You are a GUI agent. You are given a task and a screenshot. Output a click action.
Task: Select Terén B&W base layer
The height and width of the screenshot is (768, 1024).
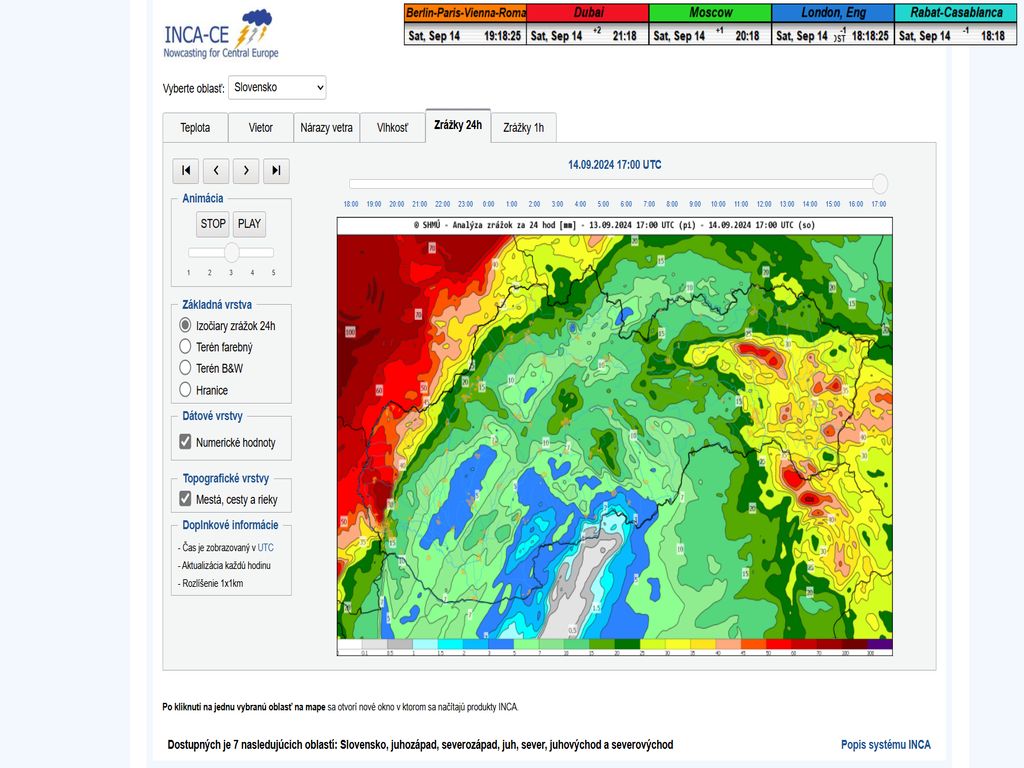[x=185, y=368]
